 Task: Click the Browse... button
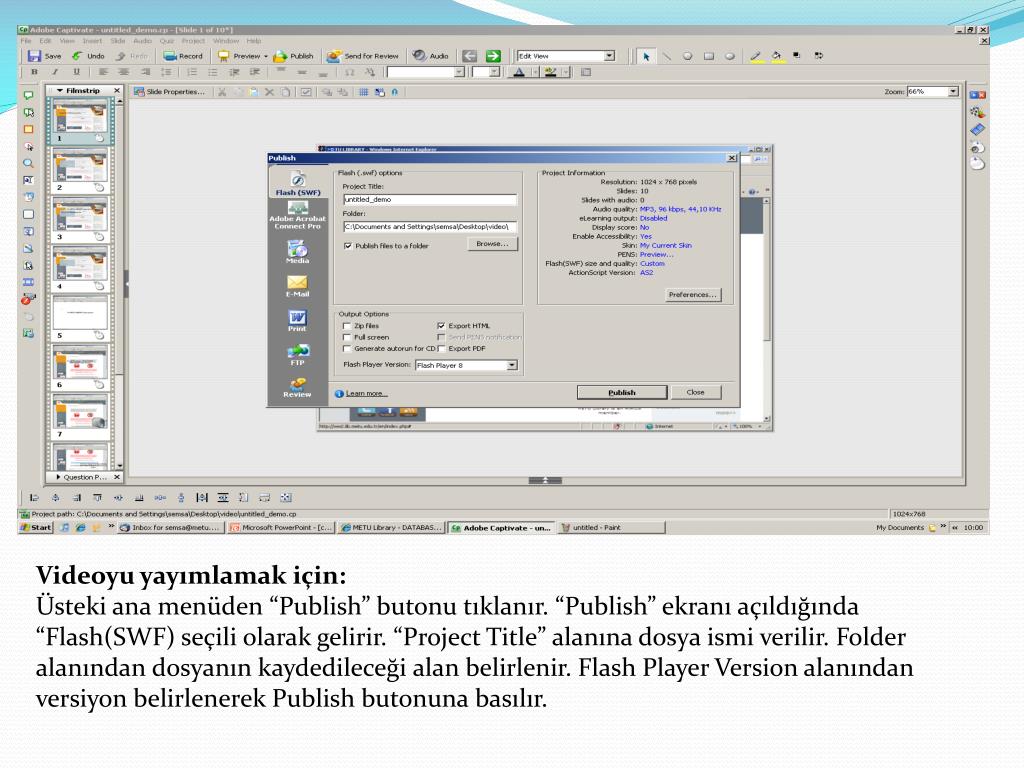coord(492,244)
